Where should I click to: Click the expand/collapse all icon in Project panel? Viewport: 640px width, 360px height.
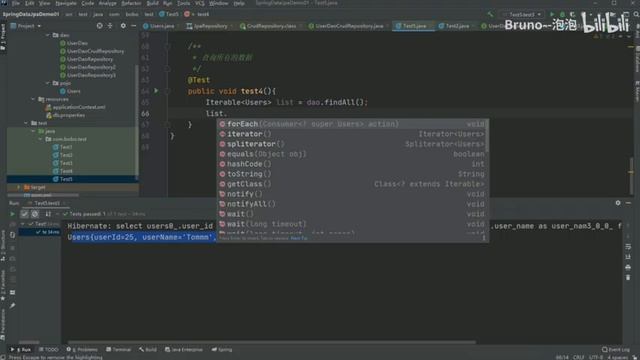pyautogui.click(x=110, y=26)
